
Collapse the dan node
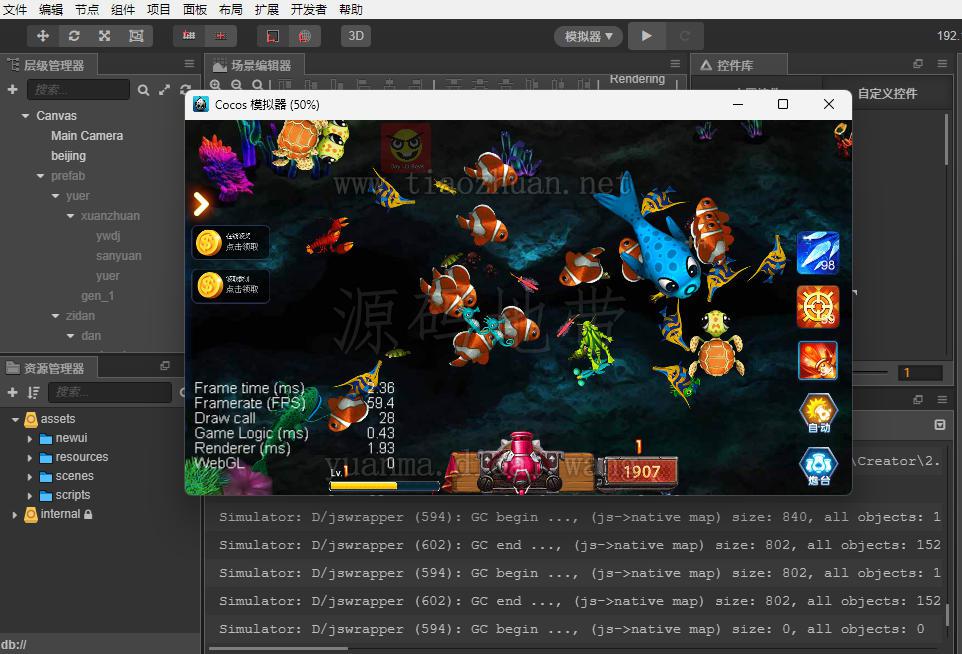(x=71, y=336)
